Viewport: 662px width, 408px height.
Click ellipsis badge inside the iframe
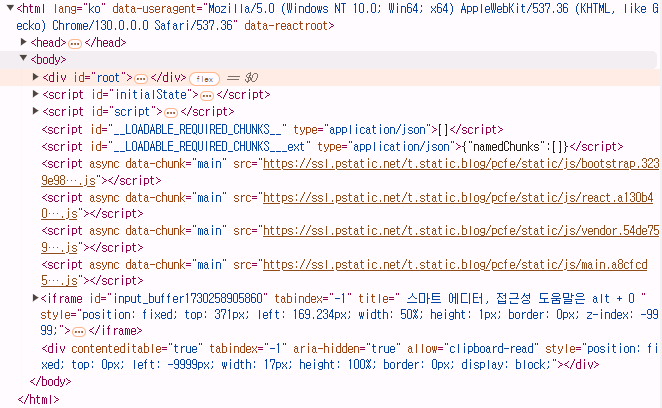click(79, 332)
